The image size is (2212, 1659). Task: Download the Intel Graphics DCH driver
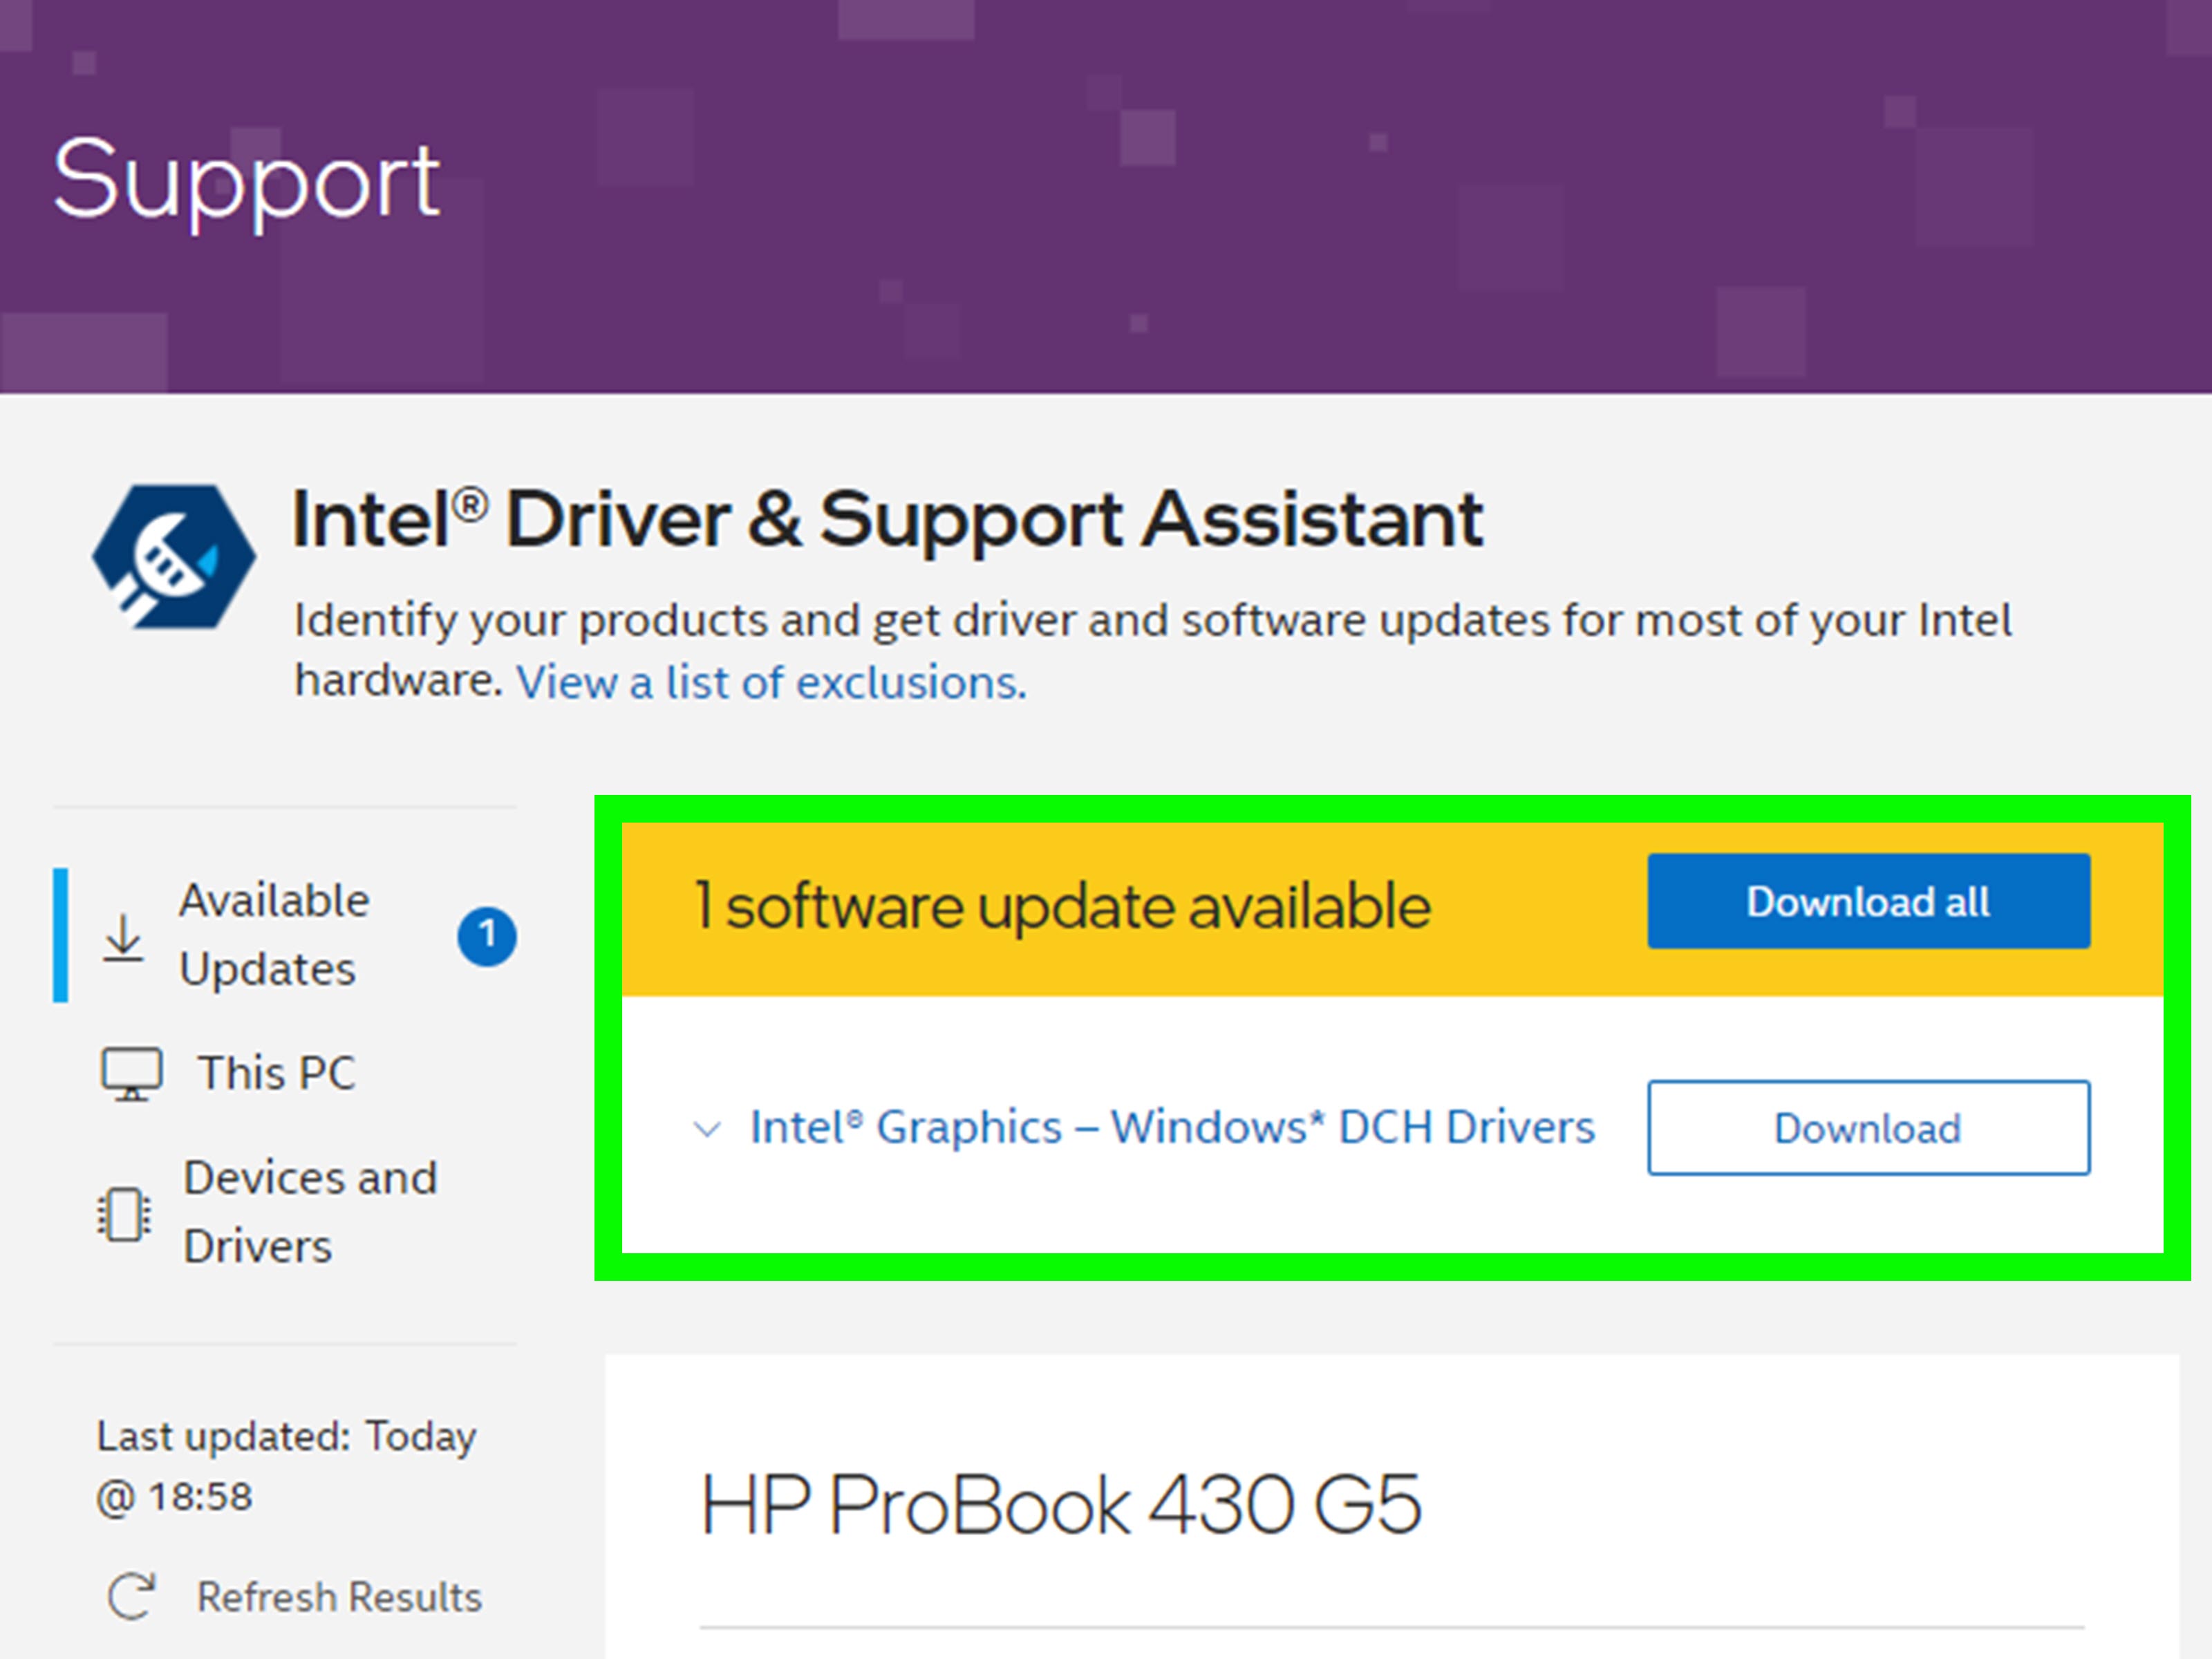click(1868, 1128)
